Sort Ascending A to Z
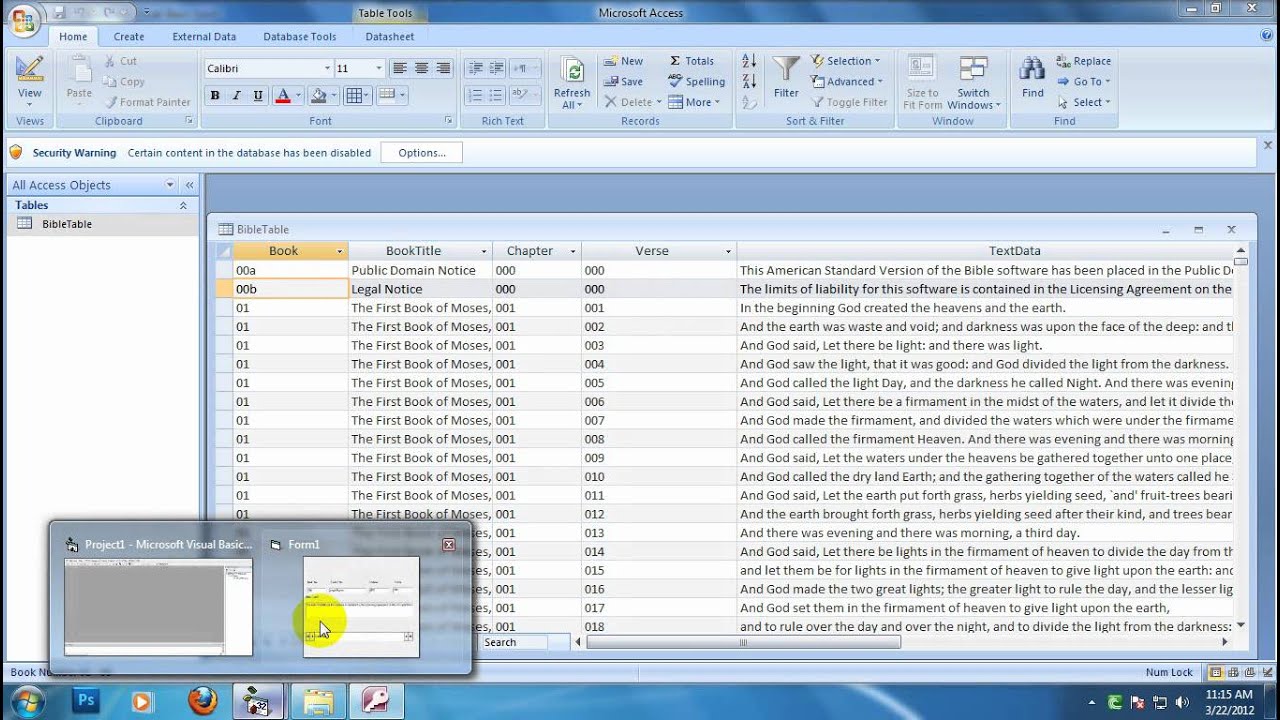The height and width of the screenshot is (720, 1280). 749,62
